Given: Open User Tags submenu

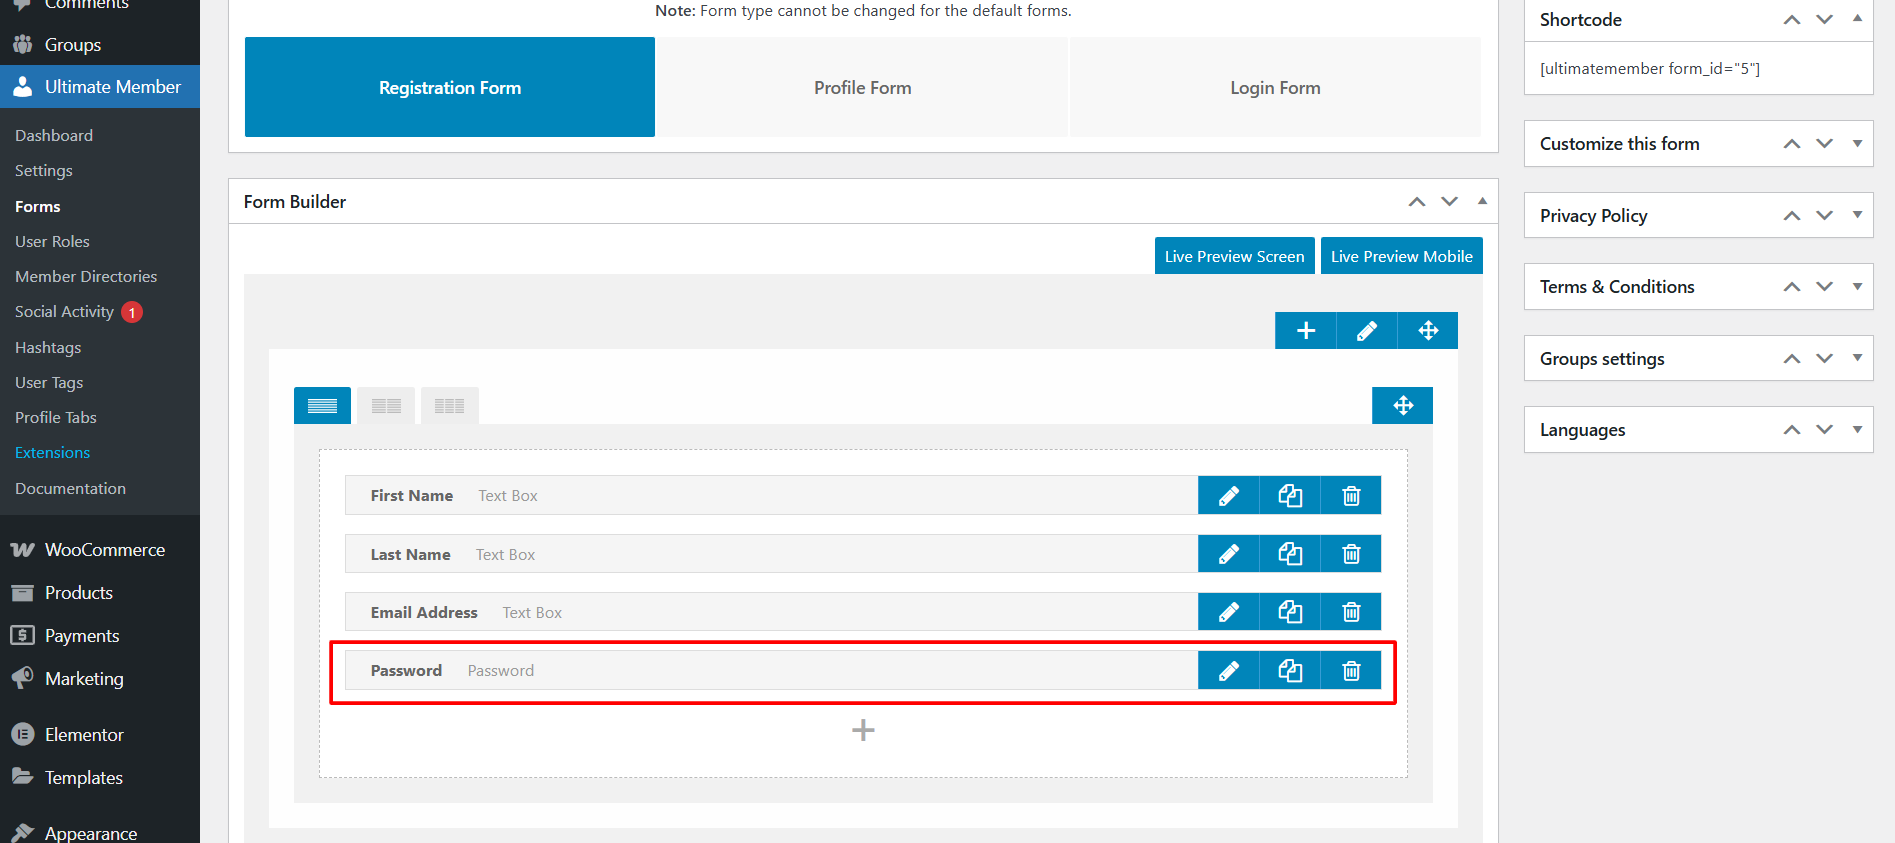Looking at the screenshot, I should 49,383.
